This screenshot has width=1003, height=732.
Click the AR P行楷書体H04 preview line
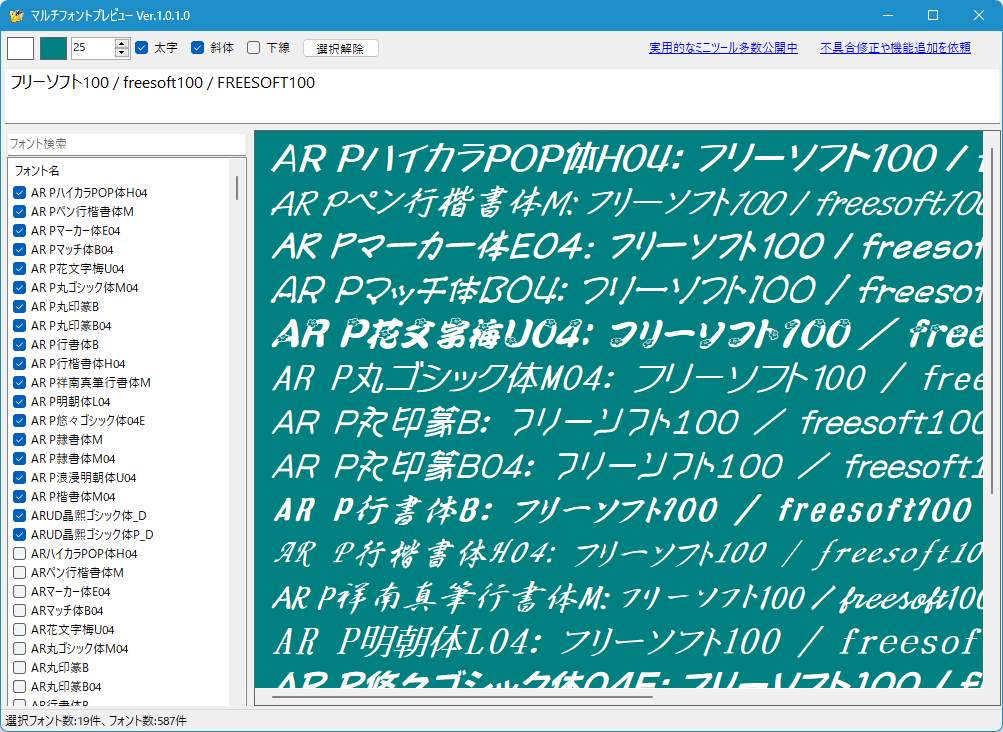click(628, 553)
